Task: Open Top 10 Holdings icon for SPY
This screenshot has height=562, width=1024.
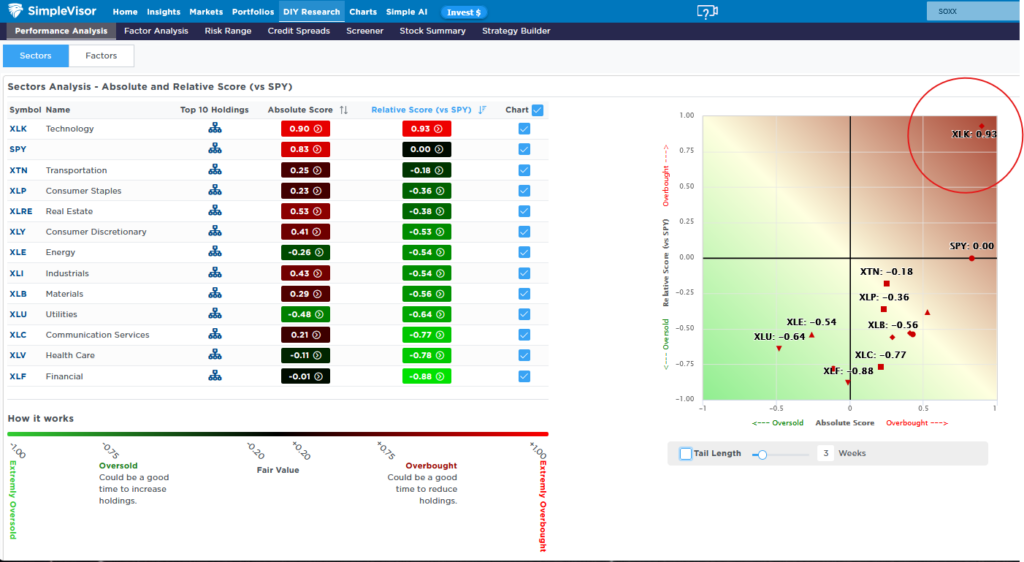Action: [x=215, y=149]
